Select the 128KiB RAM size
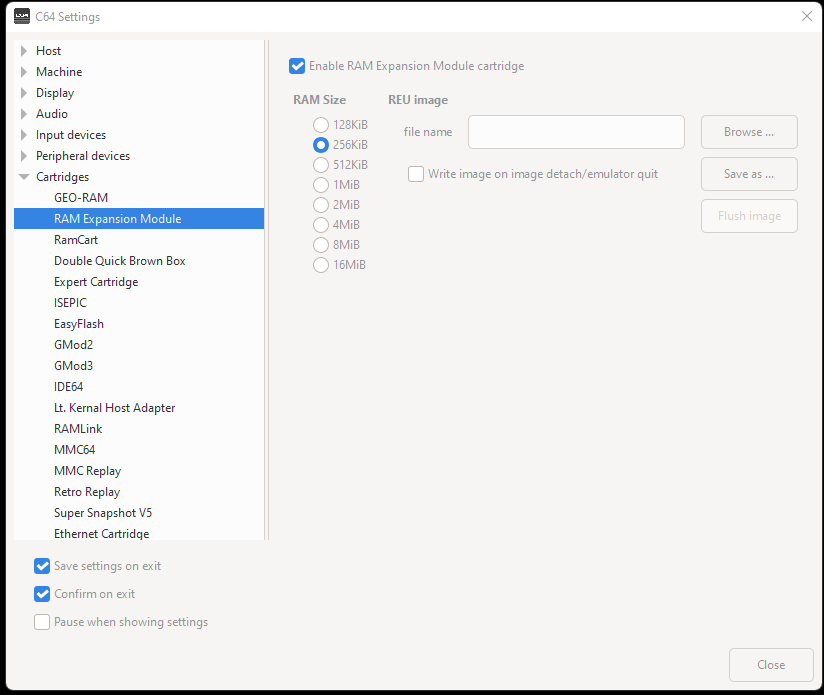Viewport: 824px width, 695px height. [321, 125]
